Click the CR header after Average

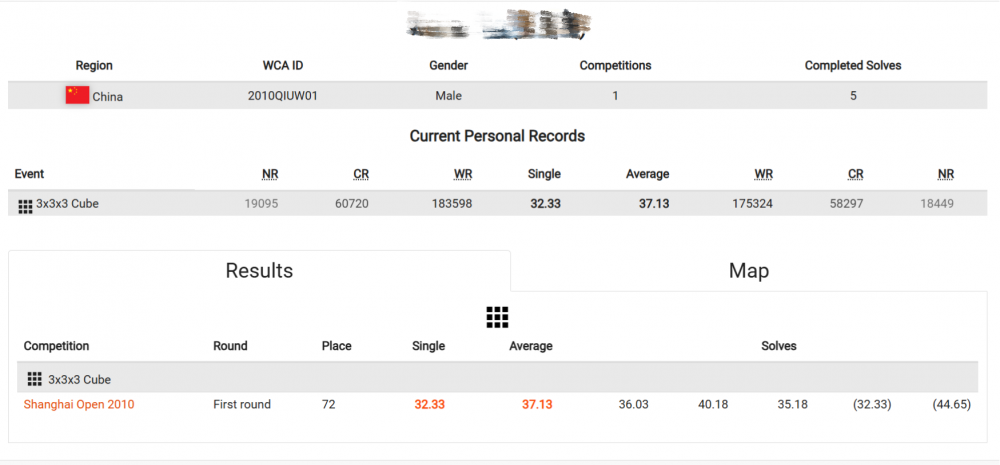tap(856, 175)
